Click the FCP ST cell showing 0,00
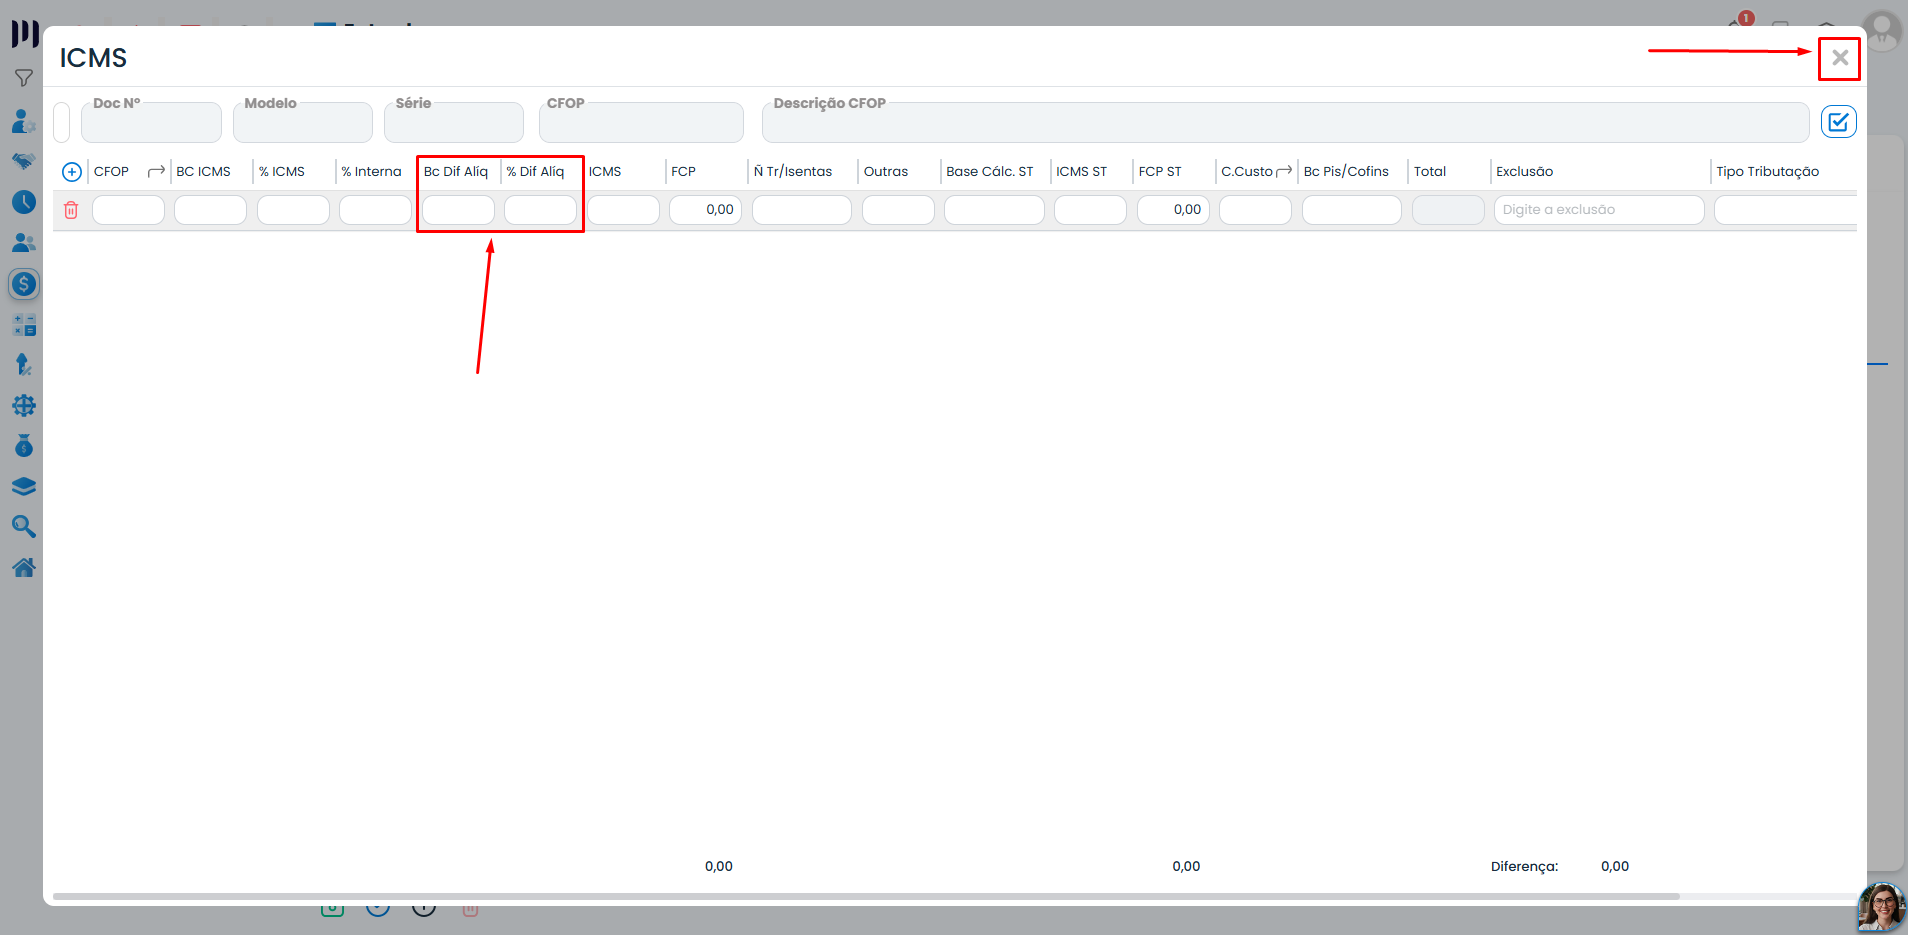Screen dimensions: 1908x935 tap(1173, 210)
